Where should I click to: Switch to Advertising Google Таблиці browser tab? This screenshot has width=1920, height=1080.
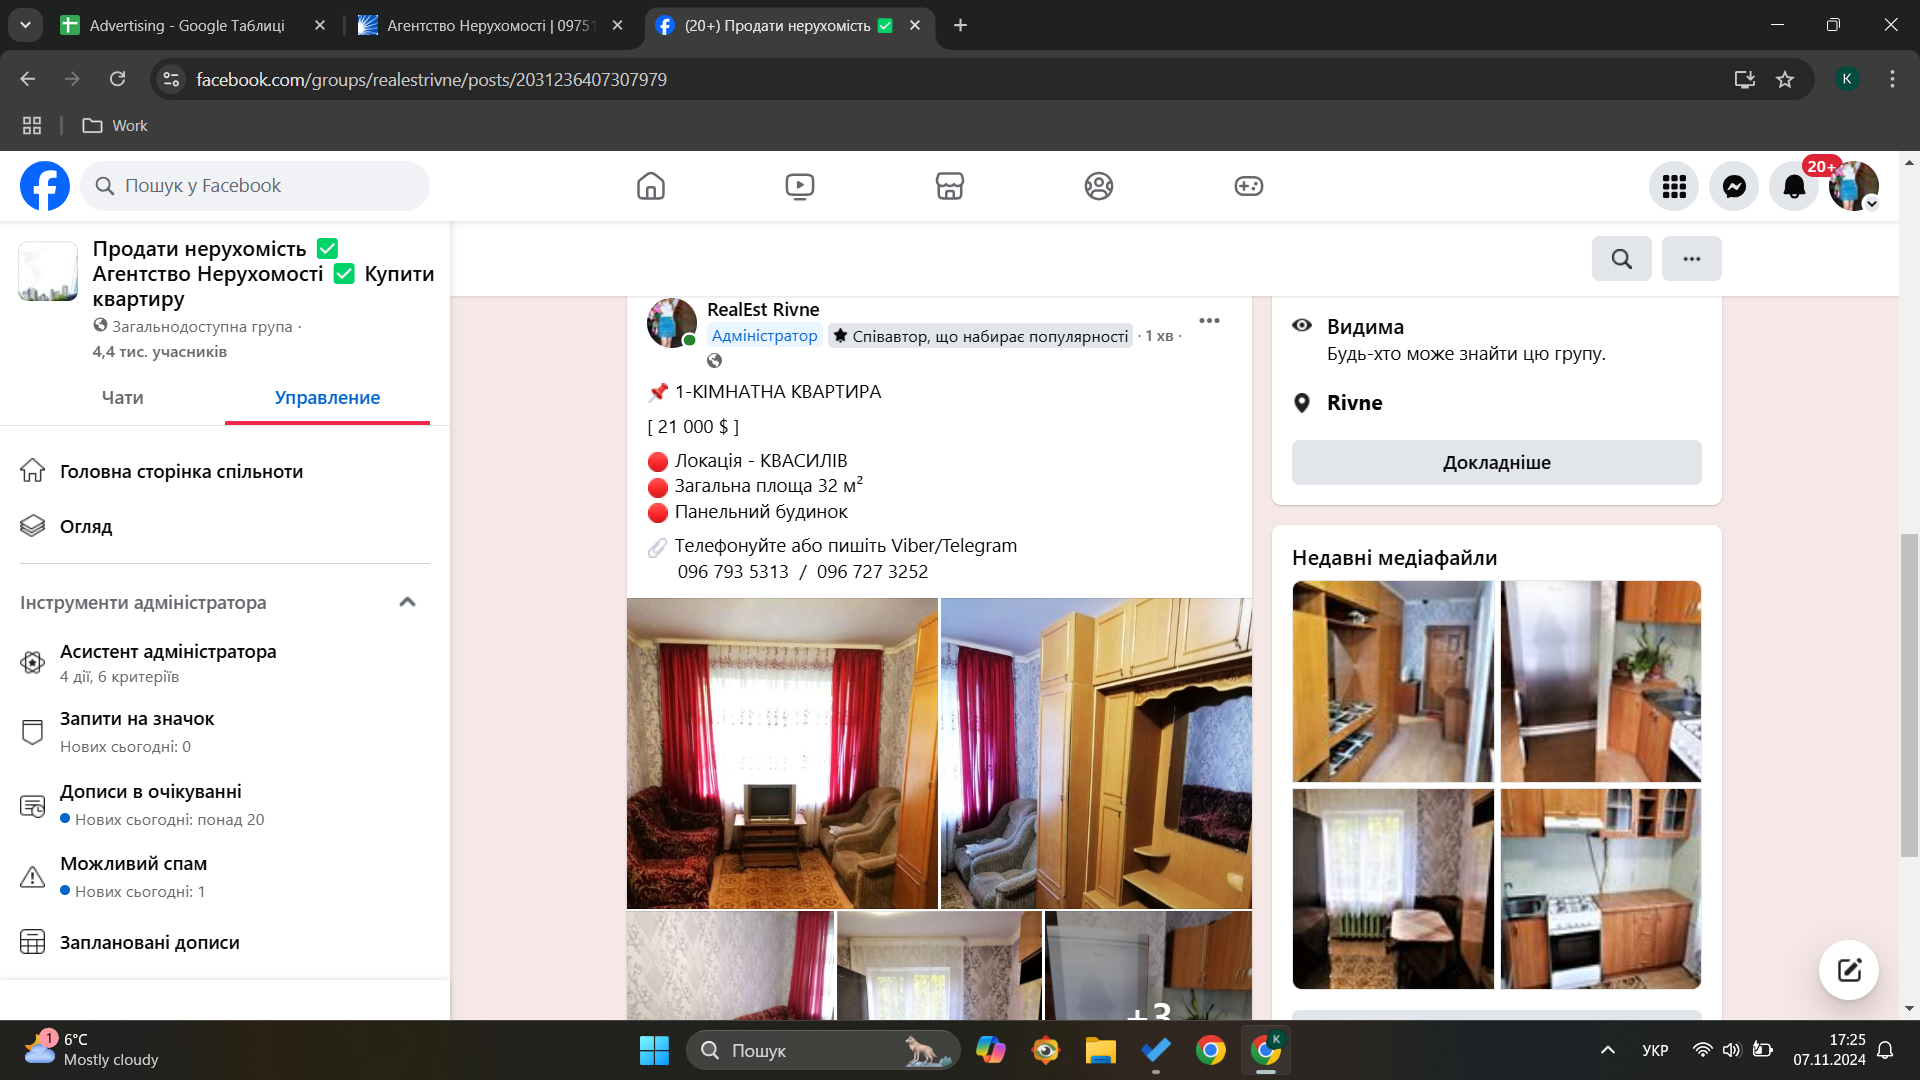click(187, 25)
